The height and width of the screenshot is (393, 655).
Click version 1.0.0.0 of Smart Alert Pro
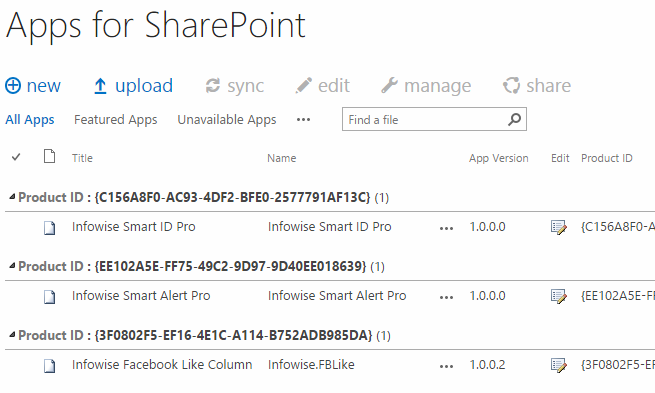tap(487, 296)
